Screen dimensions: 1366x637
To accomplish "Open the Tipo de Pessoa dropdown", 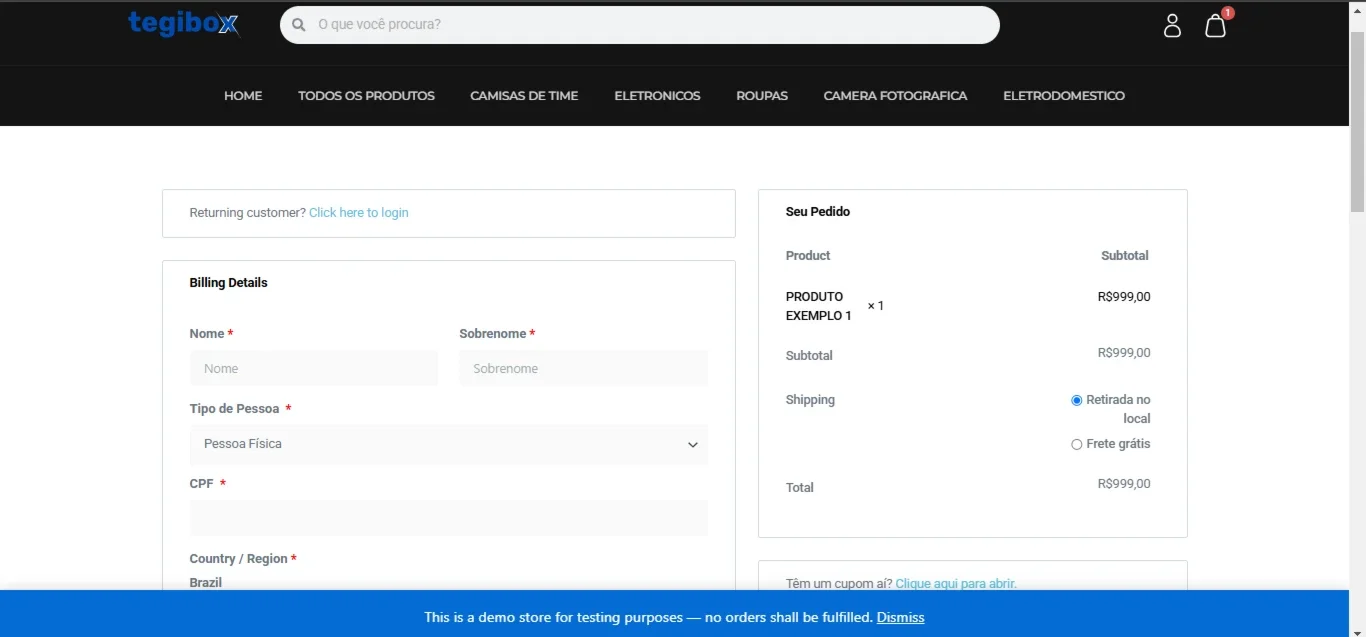I will click(x=449, y=444).
